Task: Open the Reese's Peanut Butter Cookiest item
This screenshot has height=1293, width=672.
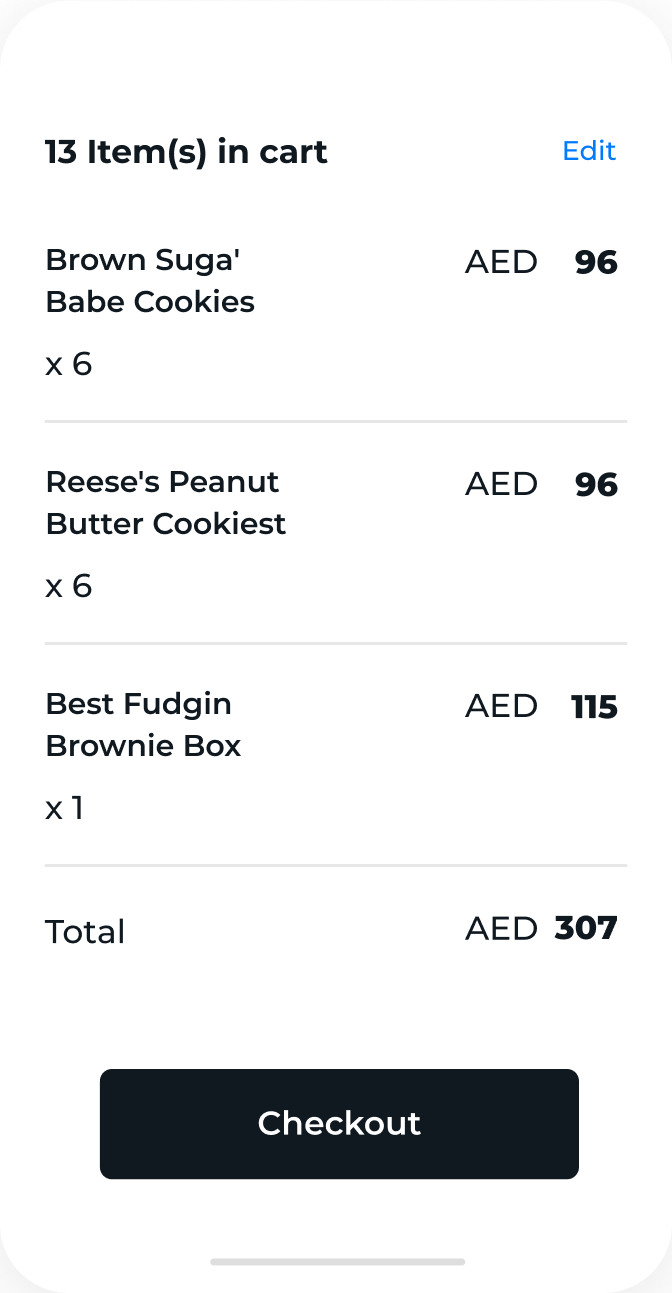Action: (x=166, y=503)
